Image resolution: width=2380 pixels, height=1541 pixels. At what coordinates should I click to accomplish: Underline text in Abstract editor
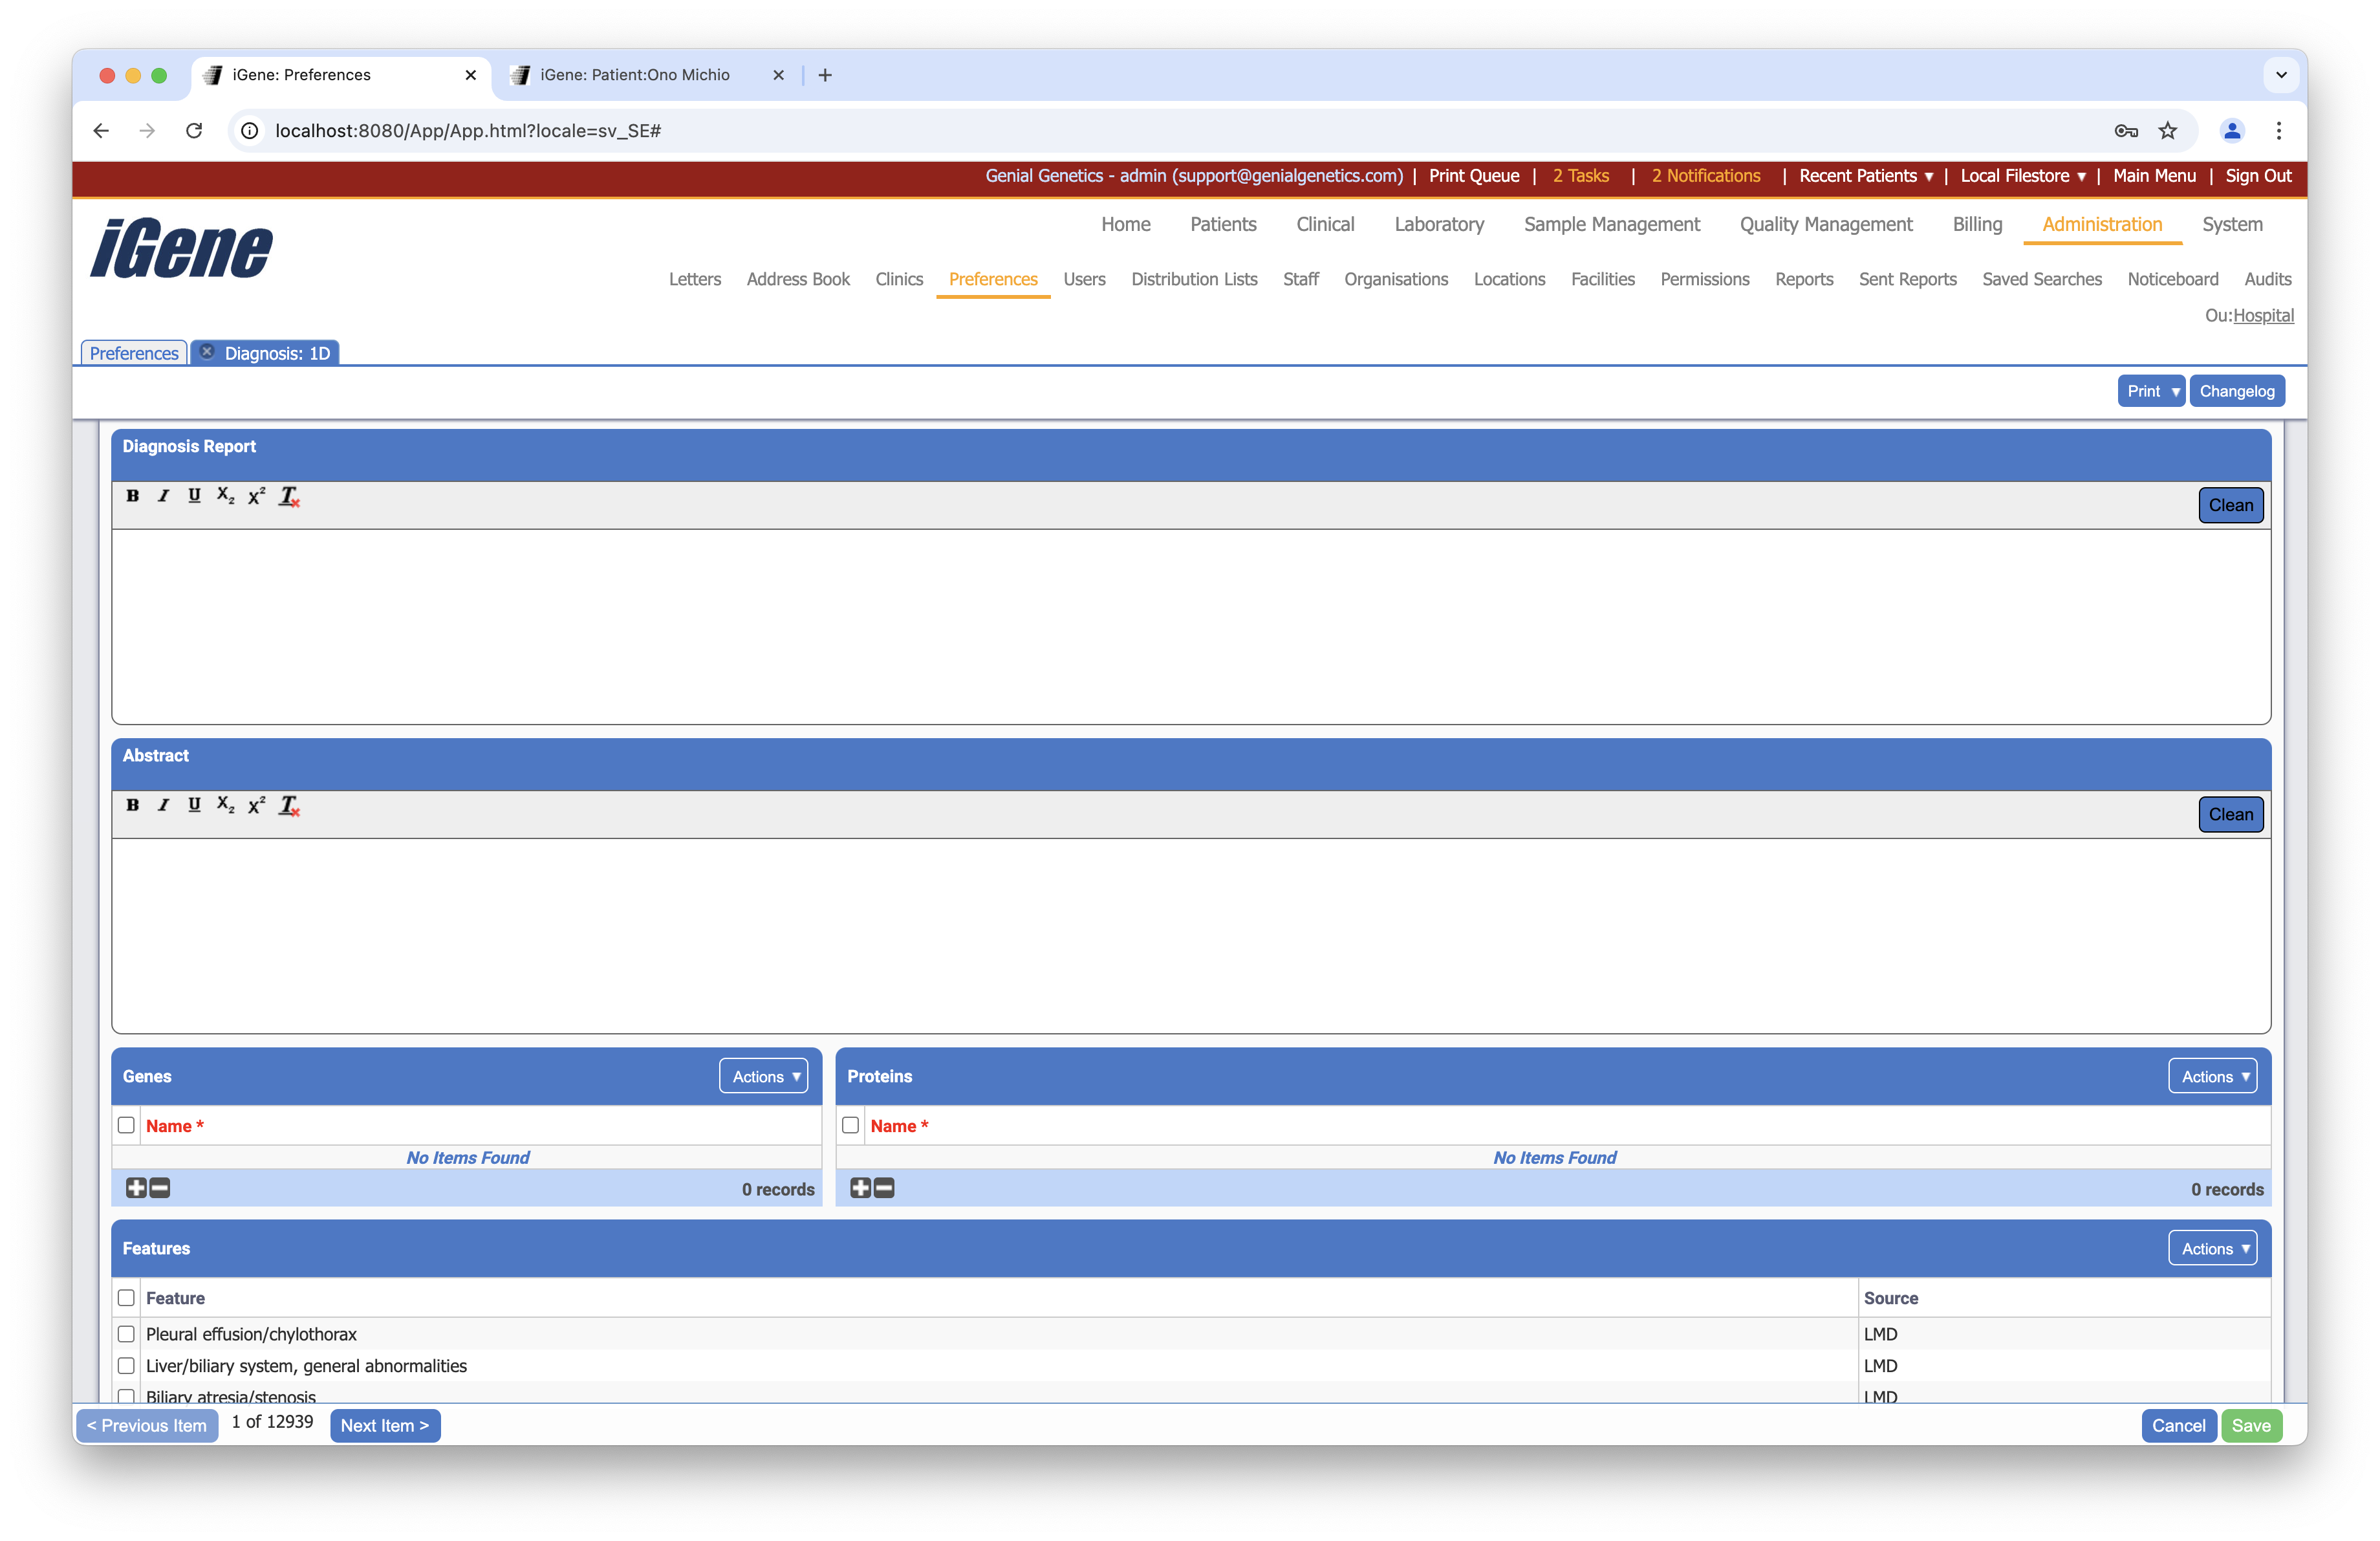[194, 805]
